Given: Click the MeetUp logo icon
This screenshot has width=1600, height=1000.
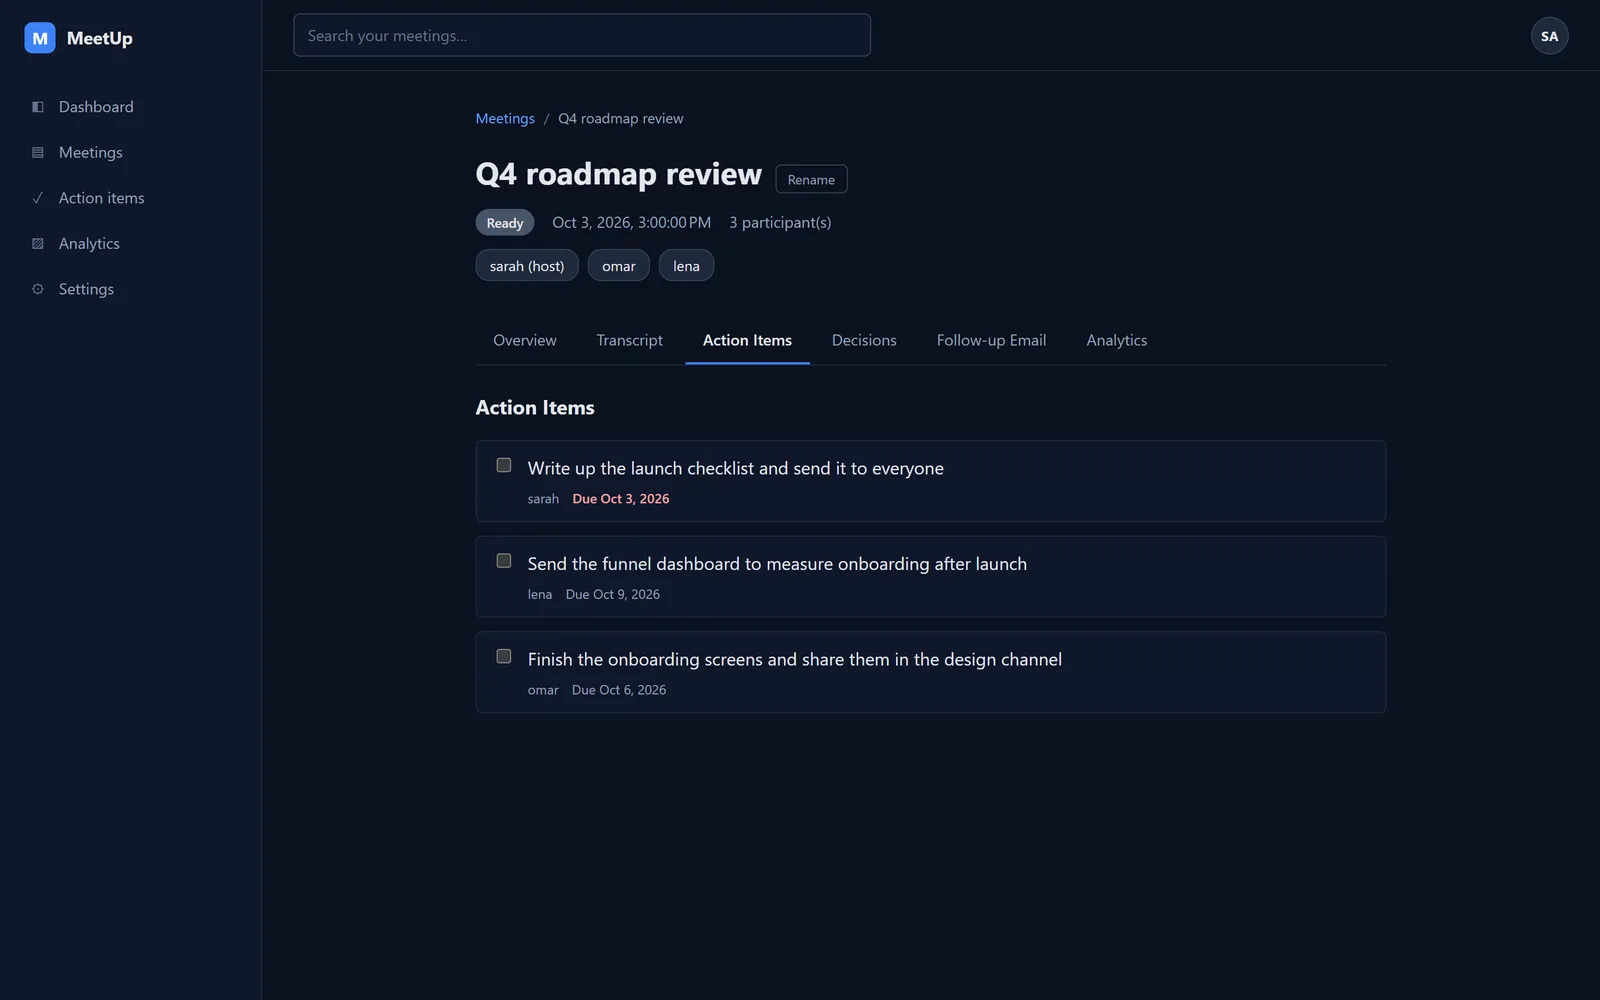Looking at the screenshot, I should coord(40,38).
